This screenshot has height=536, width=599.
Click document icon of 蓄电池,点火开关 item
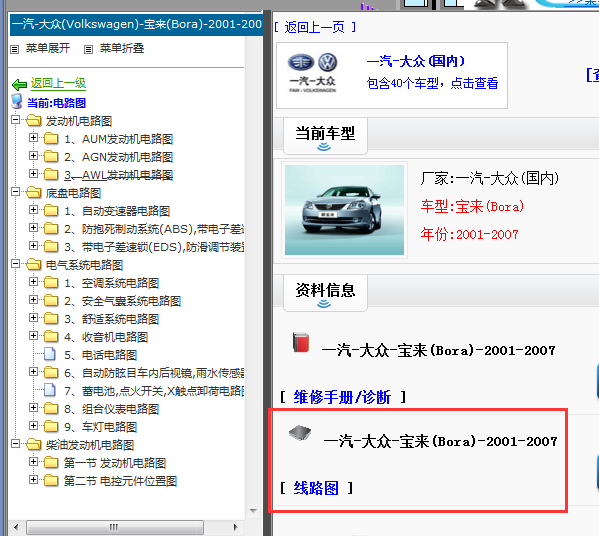click(50, 390)
